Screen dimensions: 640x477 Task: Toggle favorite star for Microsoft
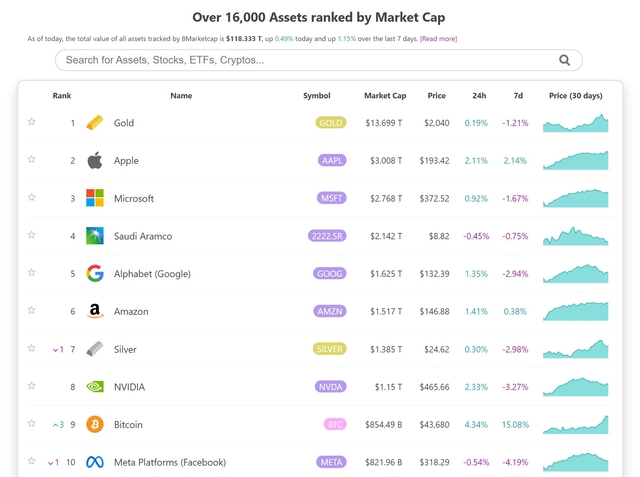coord(32,198)
